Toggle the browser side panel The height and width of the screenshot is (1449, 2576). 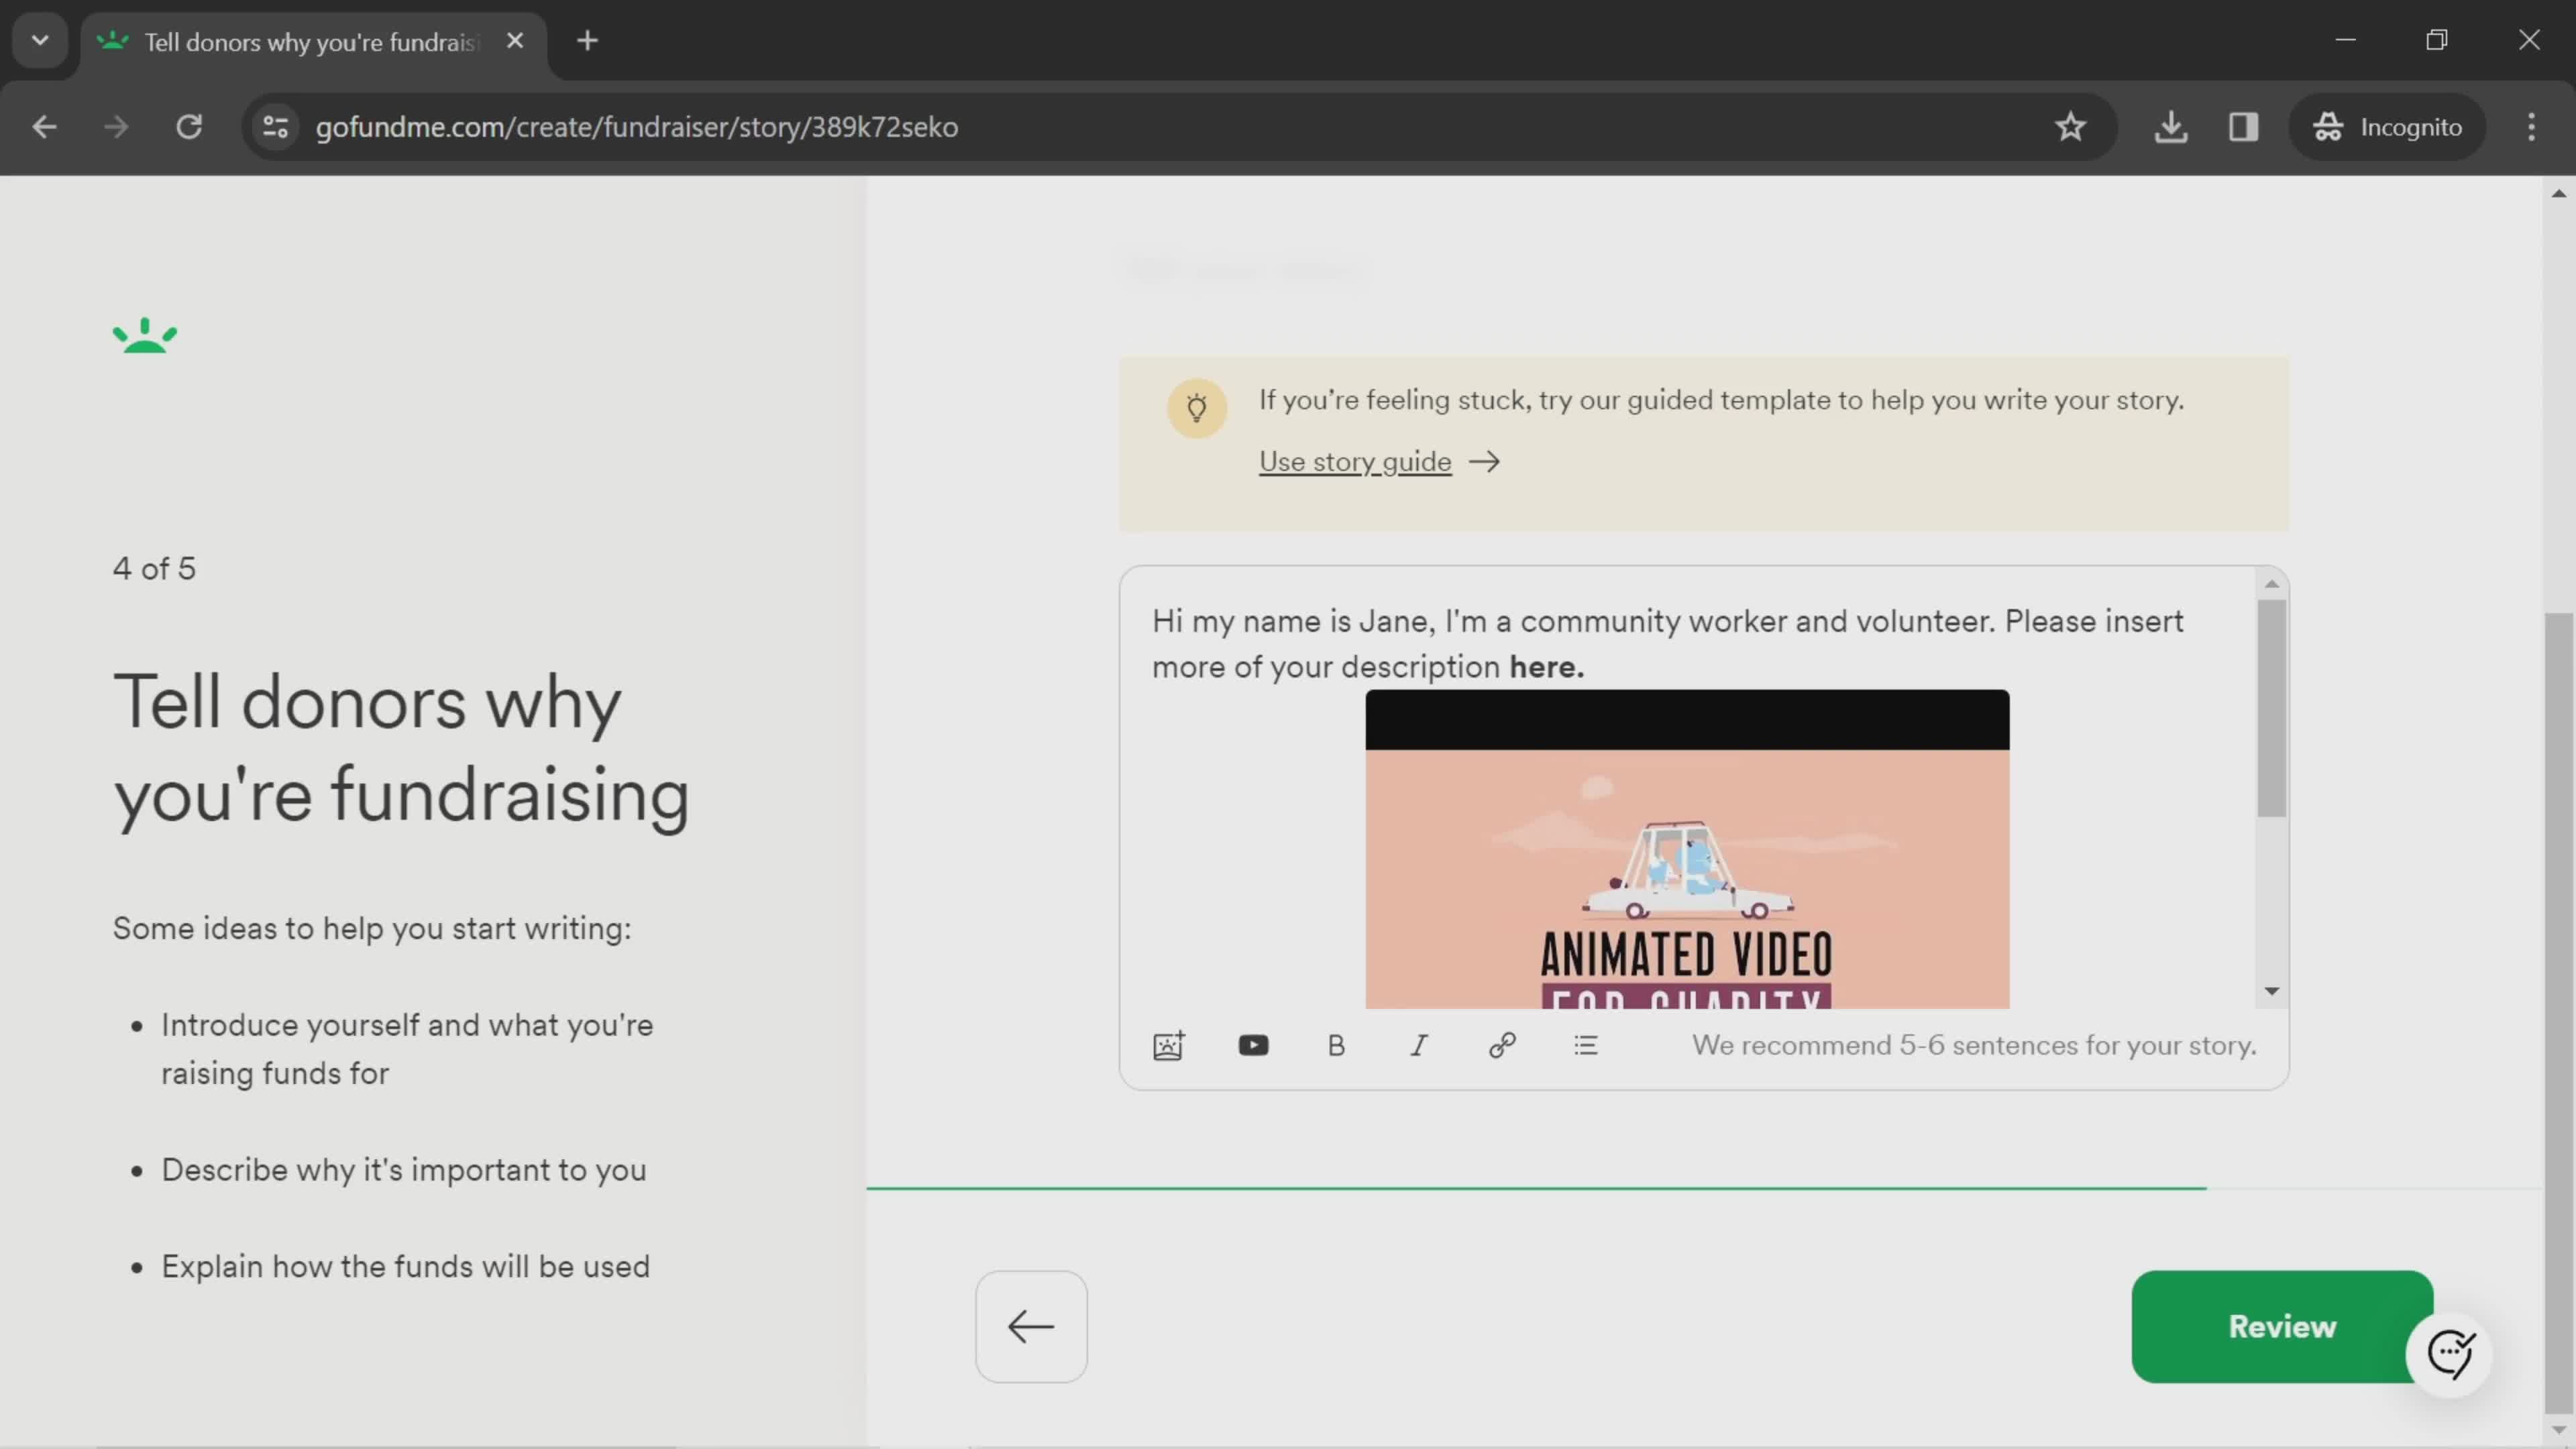(2244, 127)
